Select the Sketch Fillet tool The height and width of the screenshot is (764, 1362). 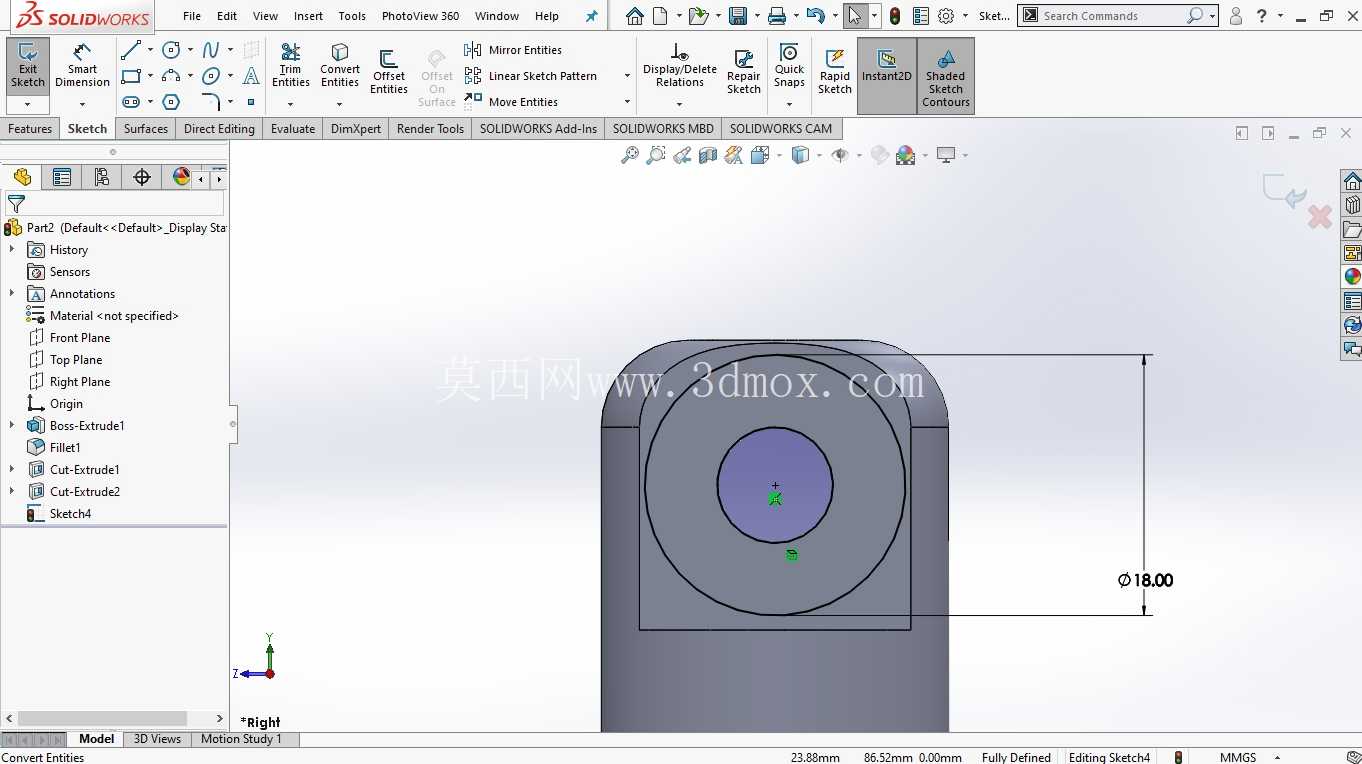tap(211, 102)
